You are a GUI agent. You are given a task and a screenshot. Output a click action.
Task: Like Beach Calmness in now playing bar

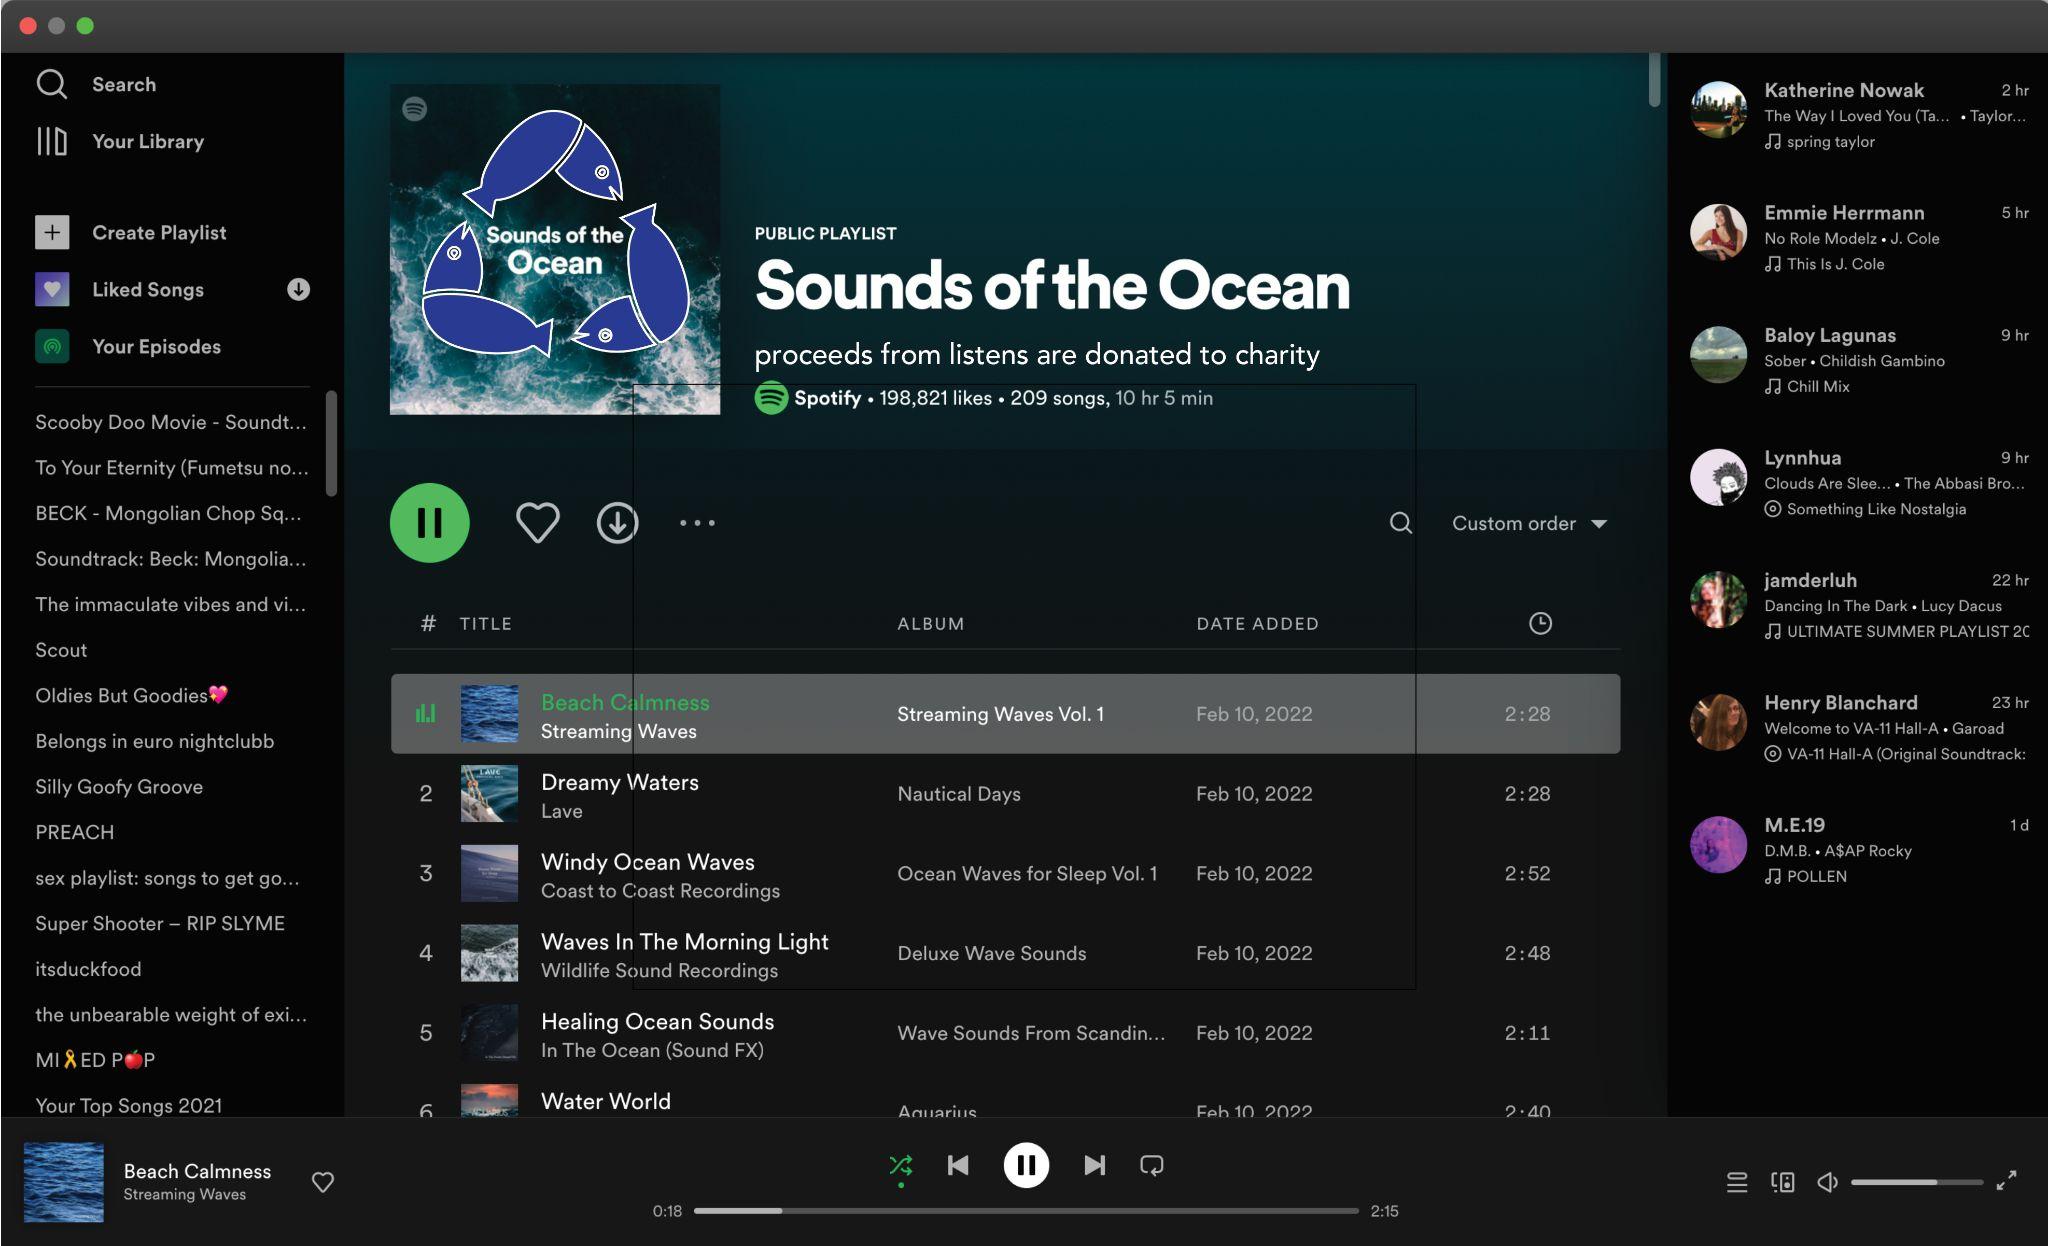322,1182
